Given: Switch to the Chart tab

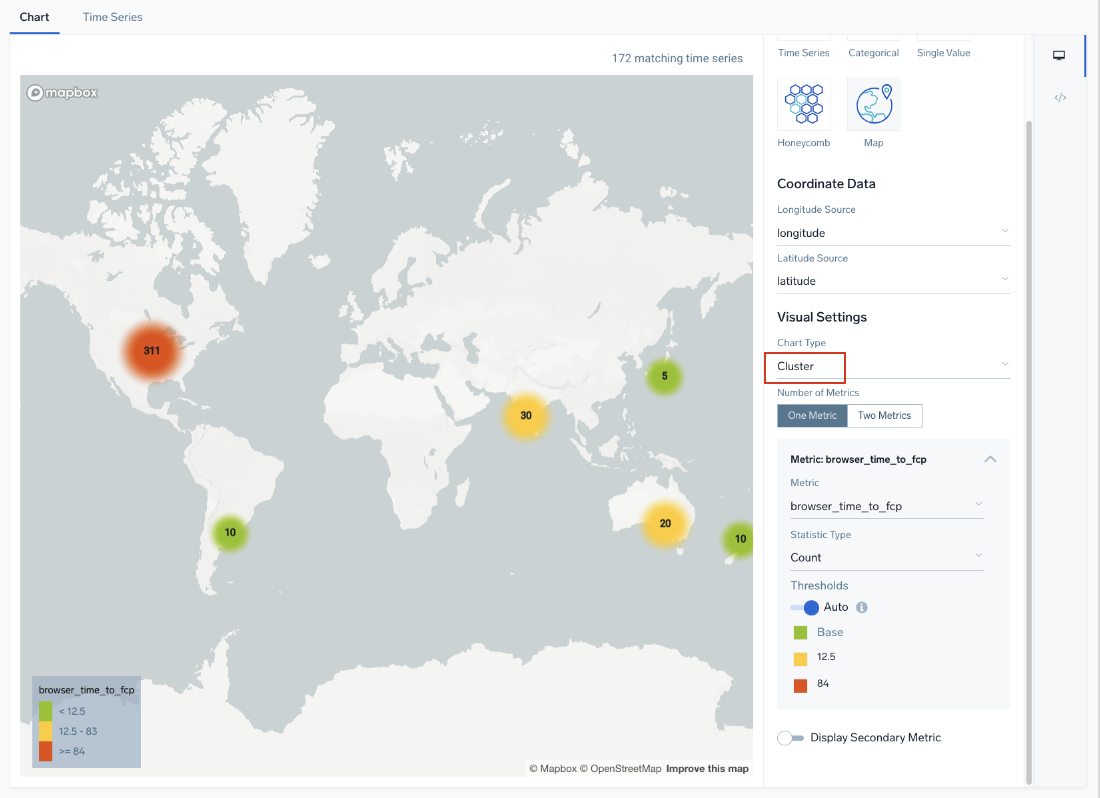Looking at the screenshot, I should point(35,17).
